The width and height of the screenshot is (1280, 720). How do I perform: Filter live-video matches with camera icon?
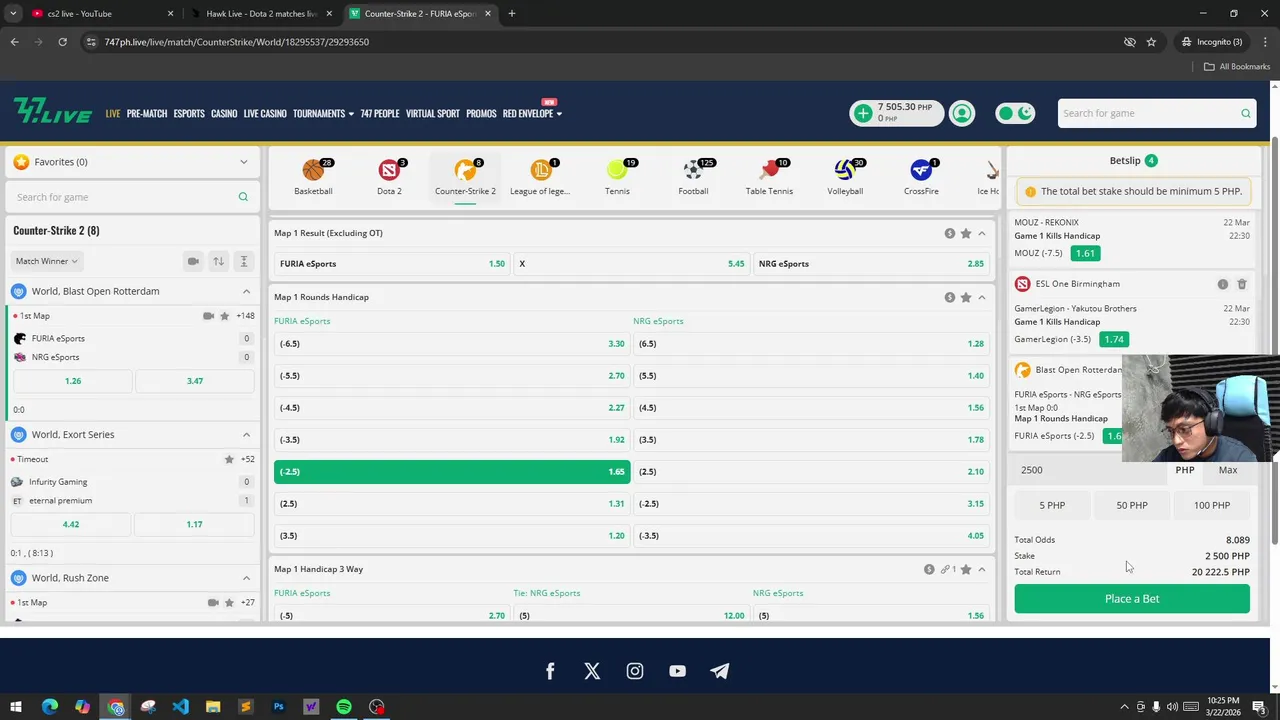click(193, 261)
